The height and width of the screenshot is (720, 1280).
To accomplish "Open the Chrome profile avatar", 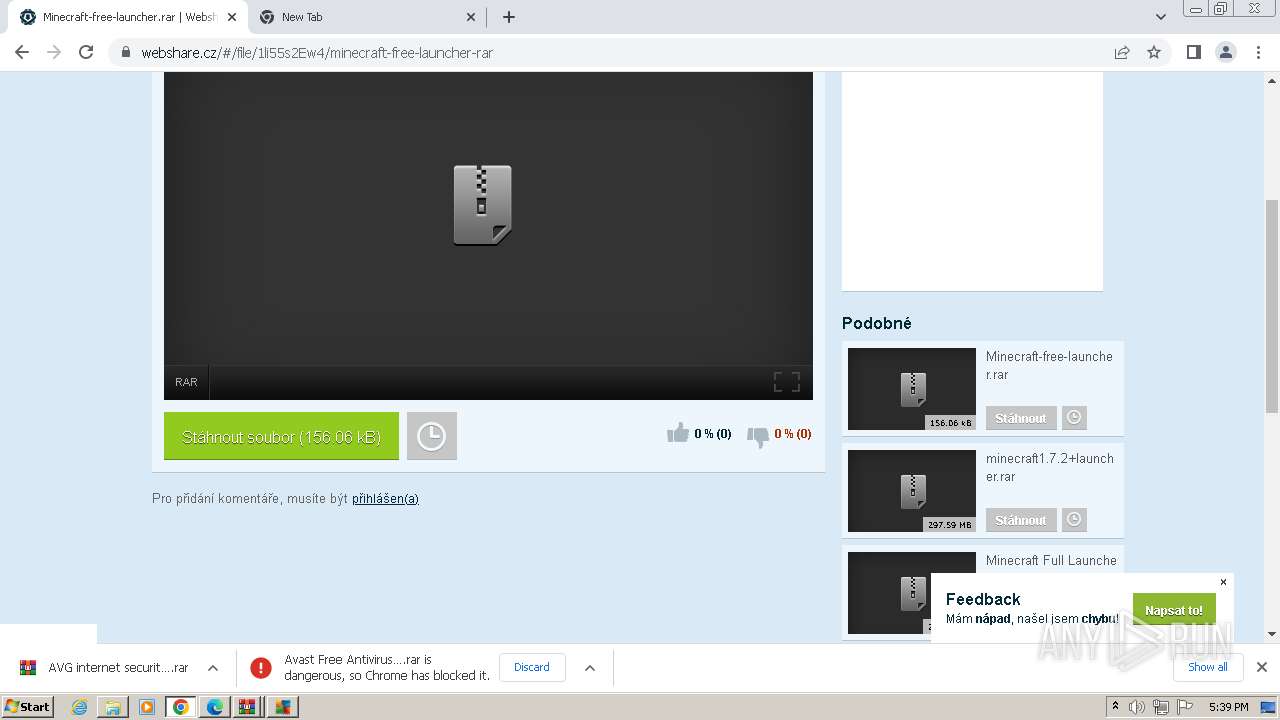I will coord(1225,52).
